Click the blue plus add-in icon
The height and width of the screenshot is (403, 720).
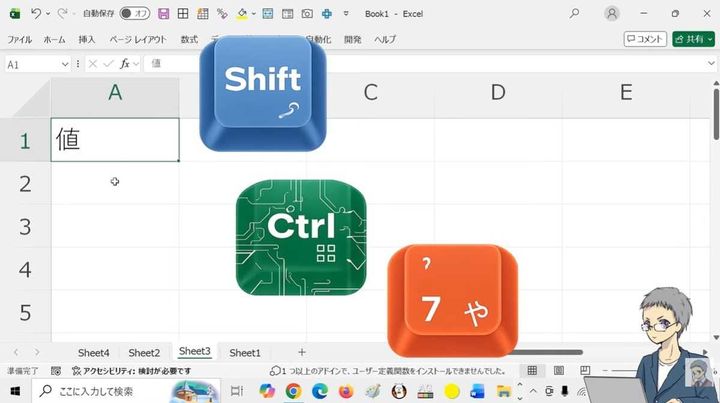(327, 14)
